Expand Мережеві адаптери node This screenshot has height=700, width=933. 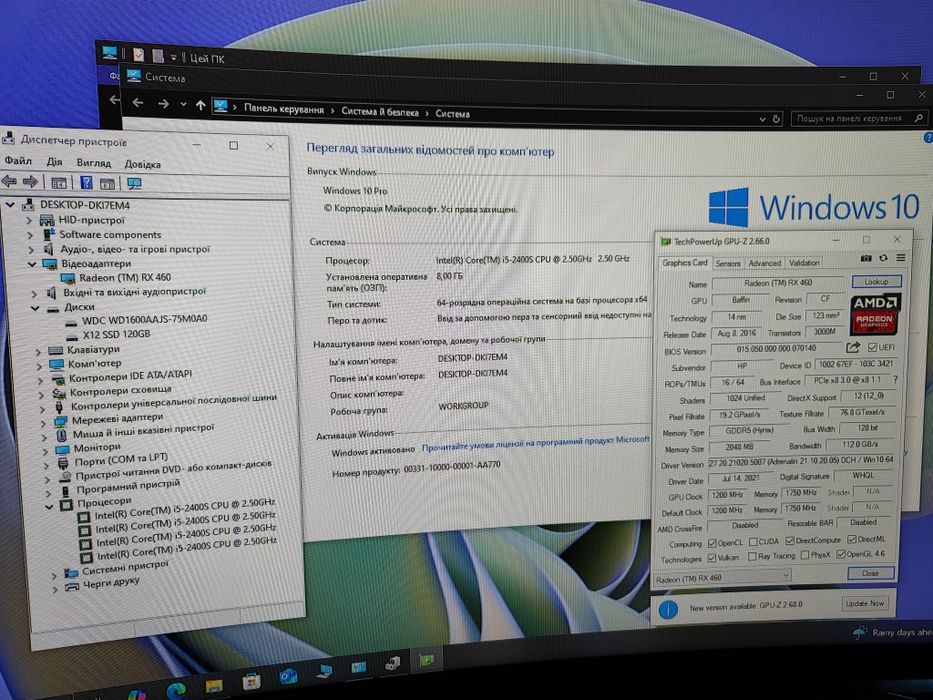click(43, 423)
